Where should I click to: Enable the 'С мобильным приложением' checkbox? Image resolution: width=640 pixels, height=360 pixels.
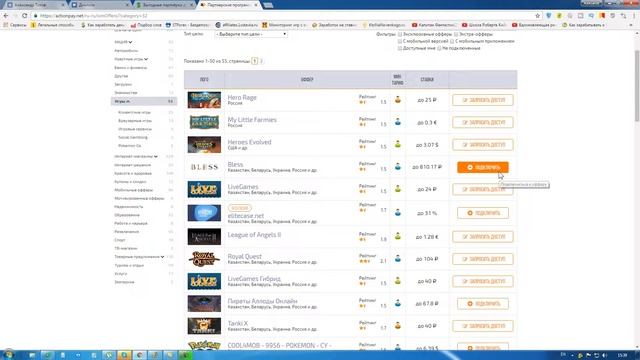452,42
